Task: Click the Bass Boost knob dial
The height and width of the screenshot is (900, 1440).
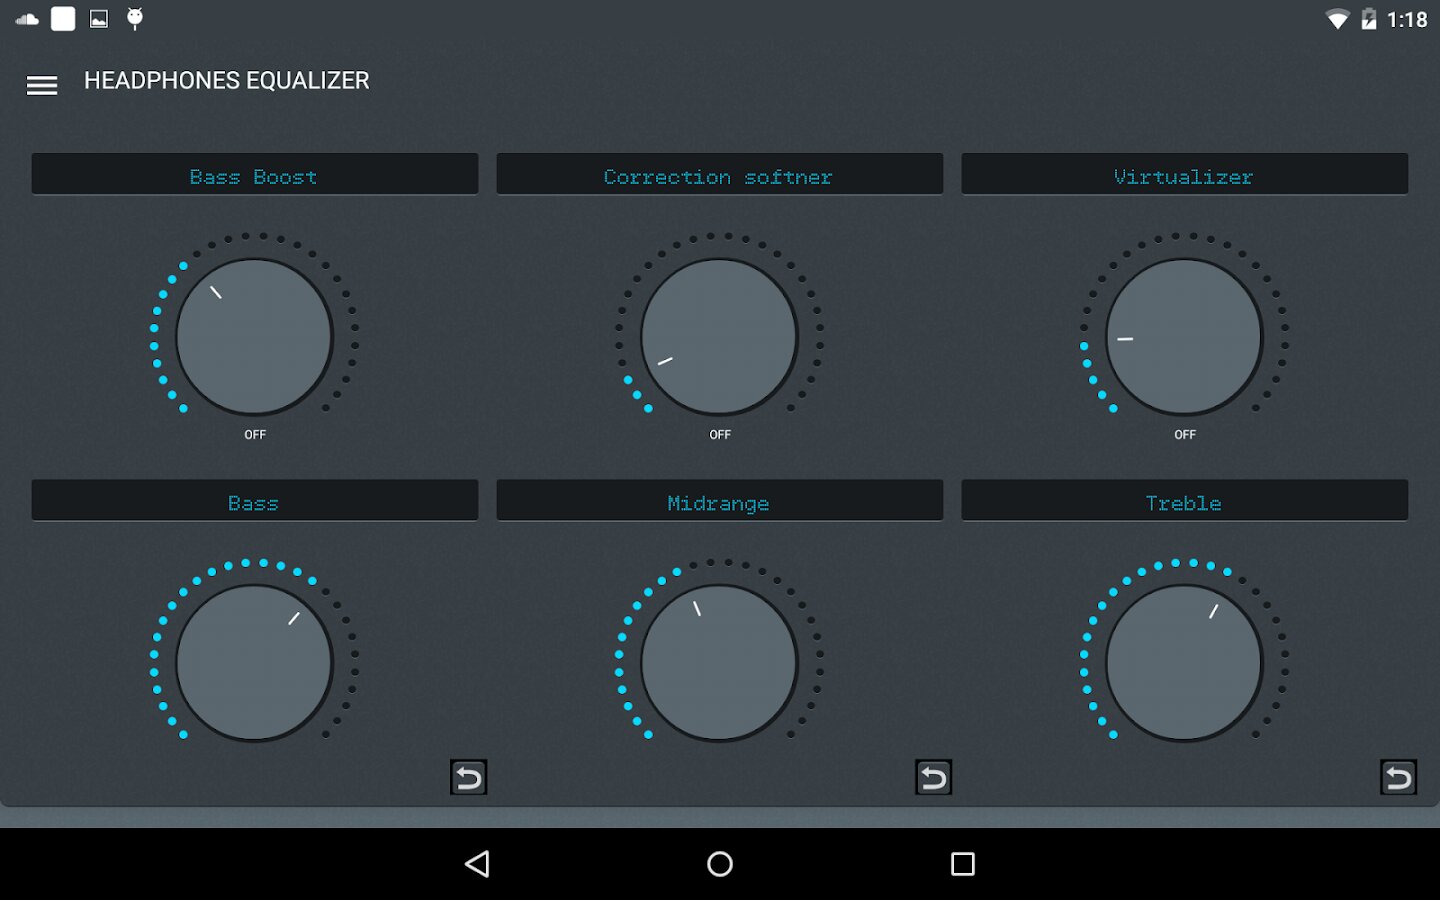Action: click(254, 337)
